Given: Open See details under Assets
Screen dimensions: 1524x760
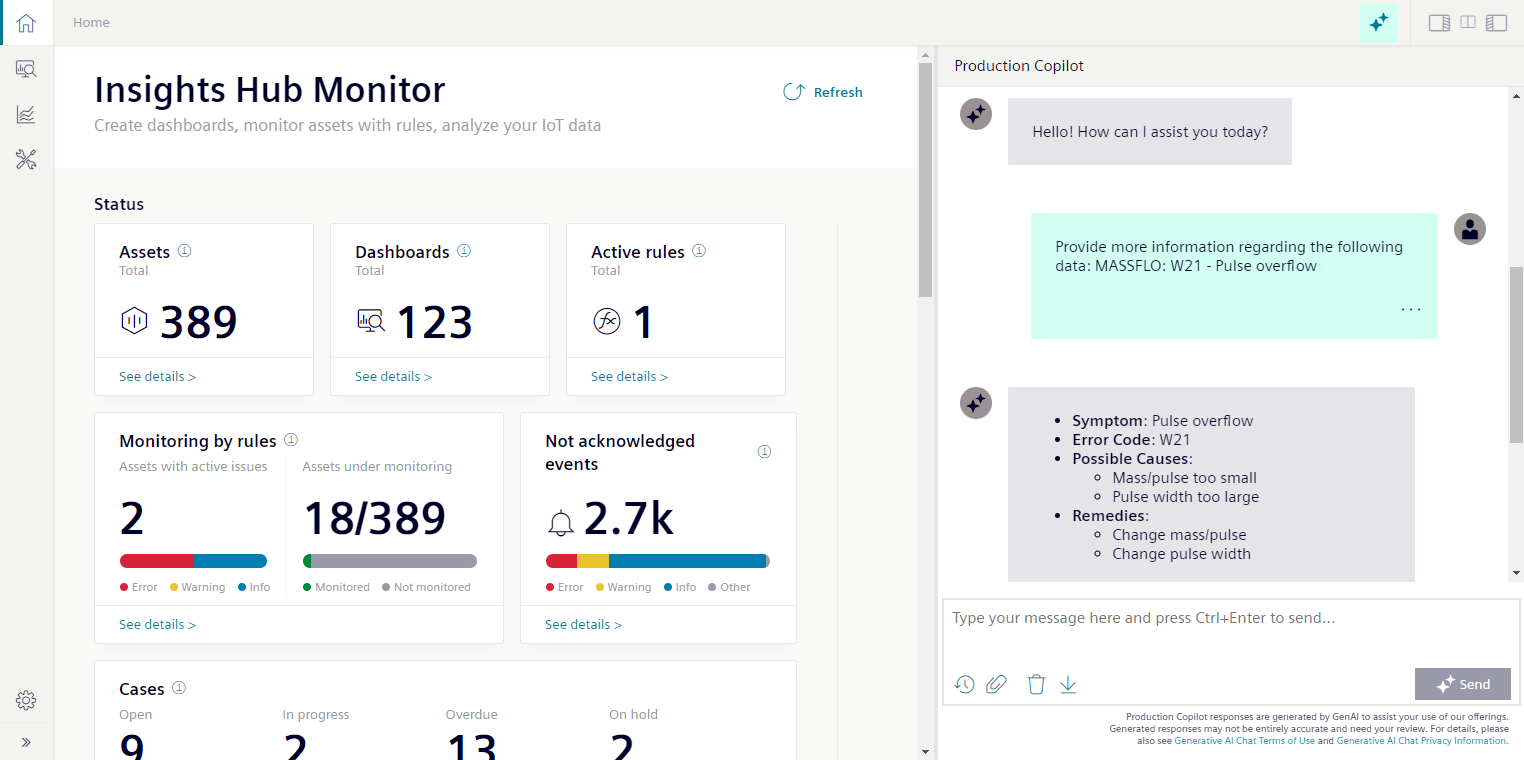Looking at the screenshot, I should pos(158,377).
